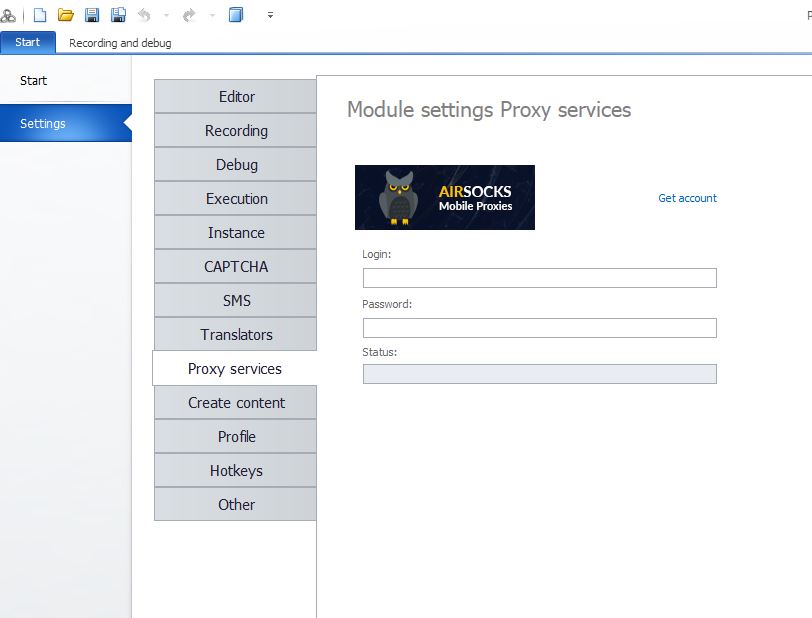Click the application logo icon in the title bar
This screenshot has width=812, height=618.
(8, 15)
